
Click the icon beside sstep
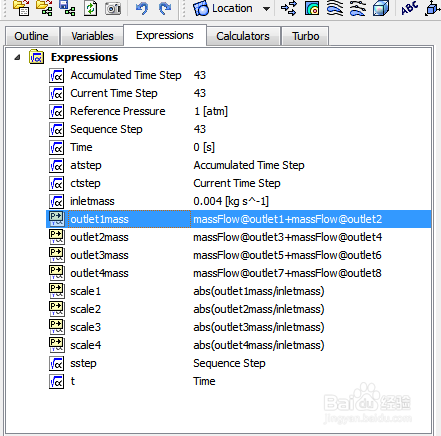[x=56, y=364]
